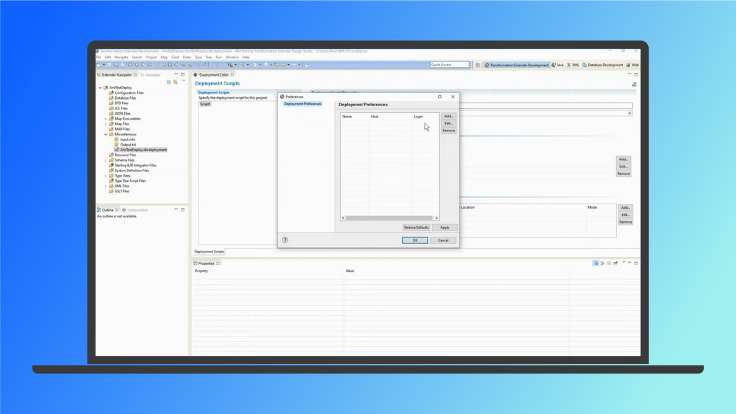This screenshot has height=414, width=736.
Task: Switch to the Navigator tab
Action: pyautogui.click(x=150, y=75)
